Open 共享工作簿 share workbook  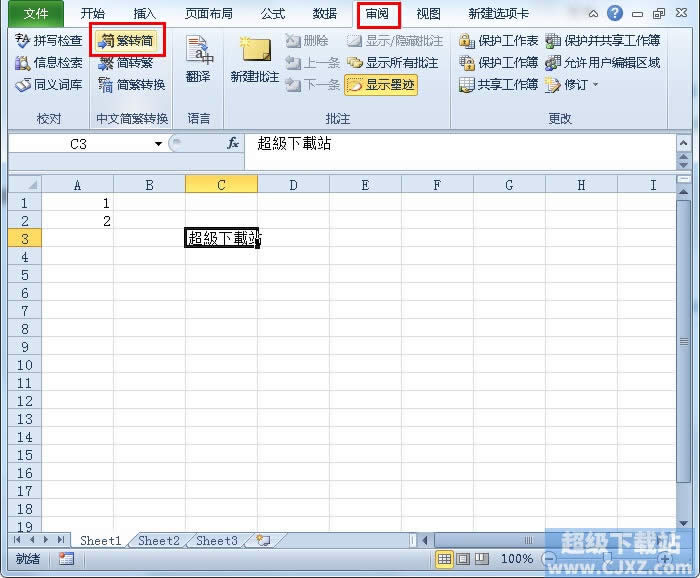467,85
